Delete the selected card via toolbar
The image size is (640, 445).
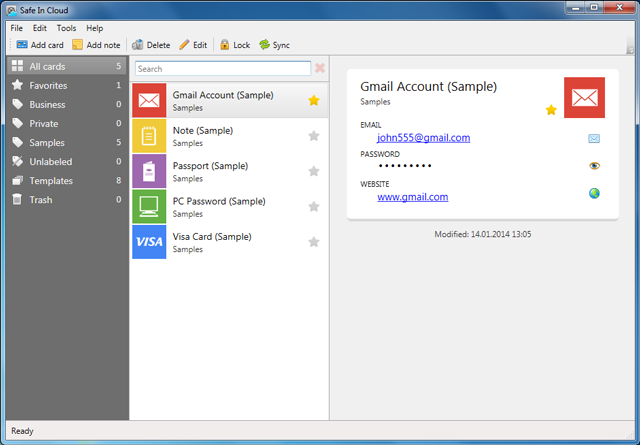pyautogui.click(x=151, y=45)
